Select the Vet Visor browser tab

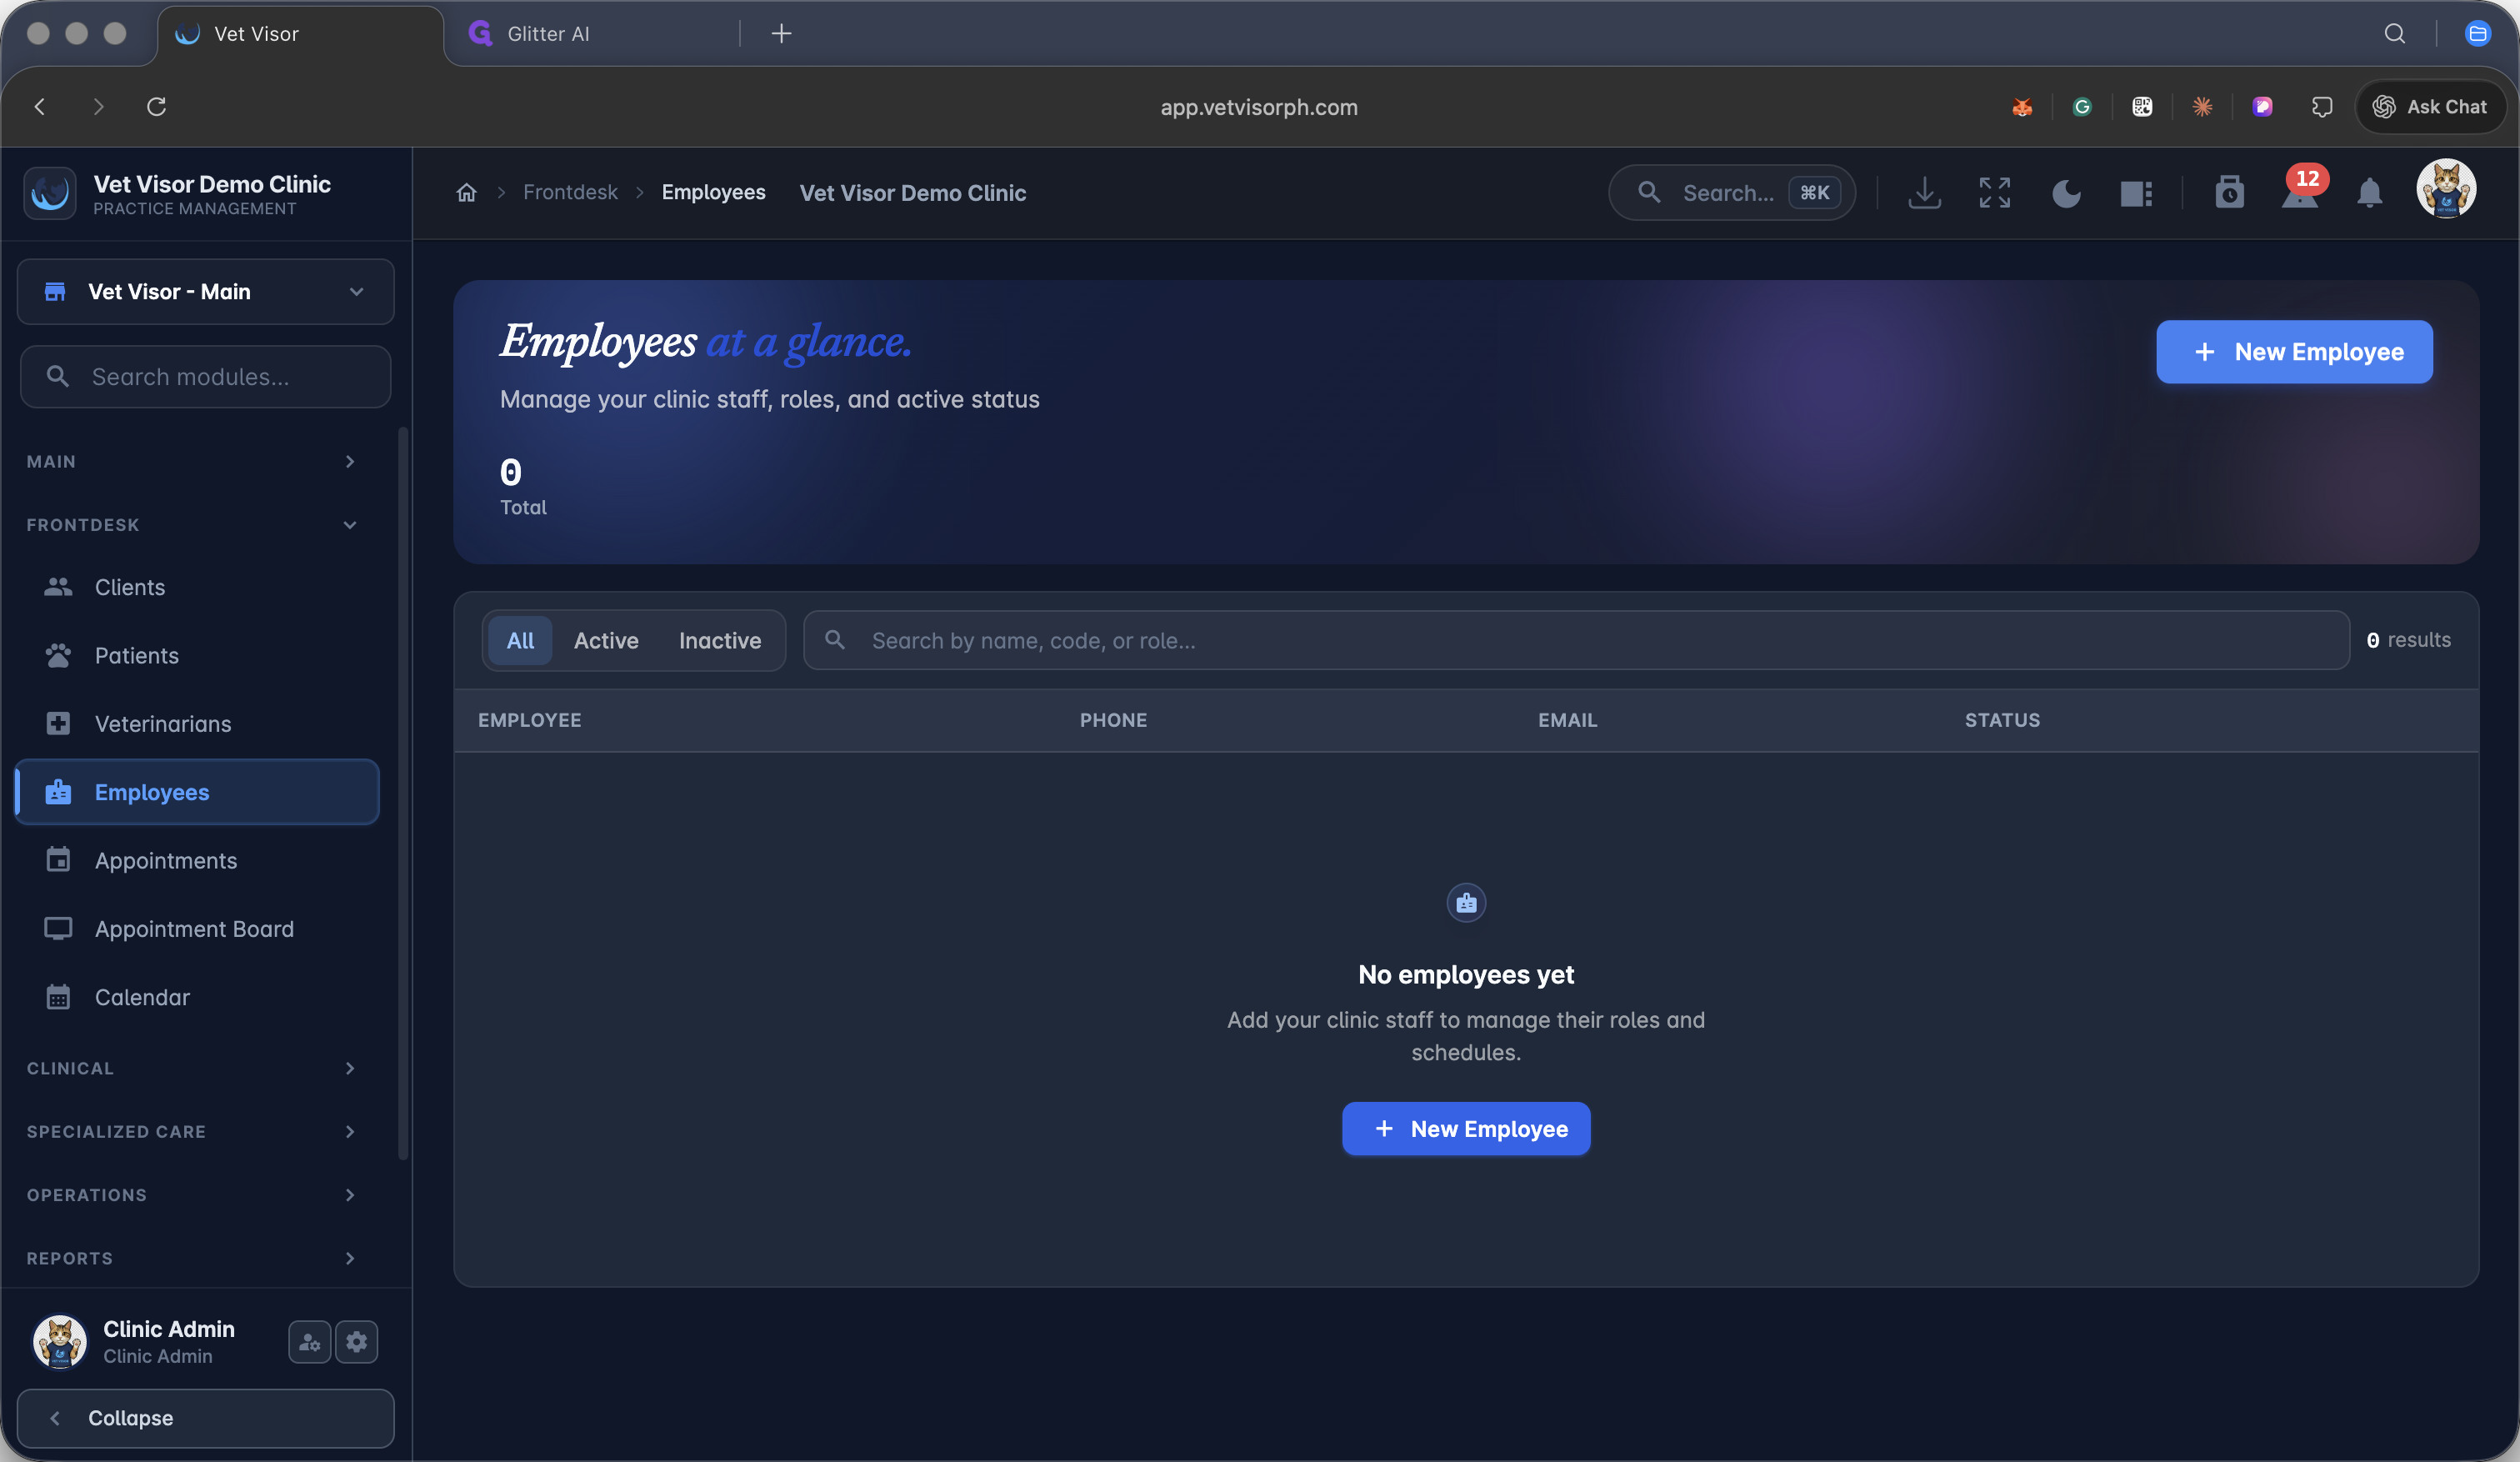(300, 34)
